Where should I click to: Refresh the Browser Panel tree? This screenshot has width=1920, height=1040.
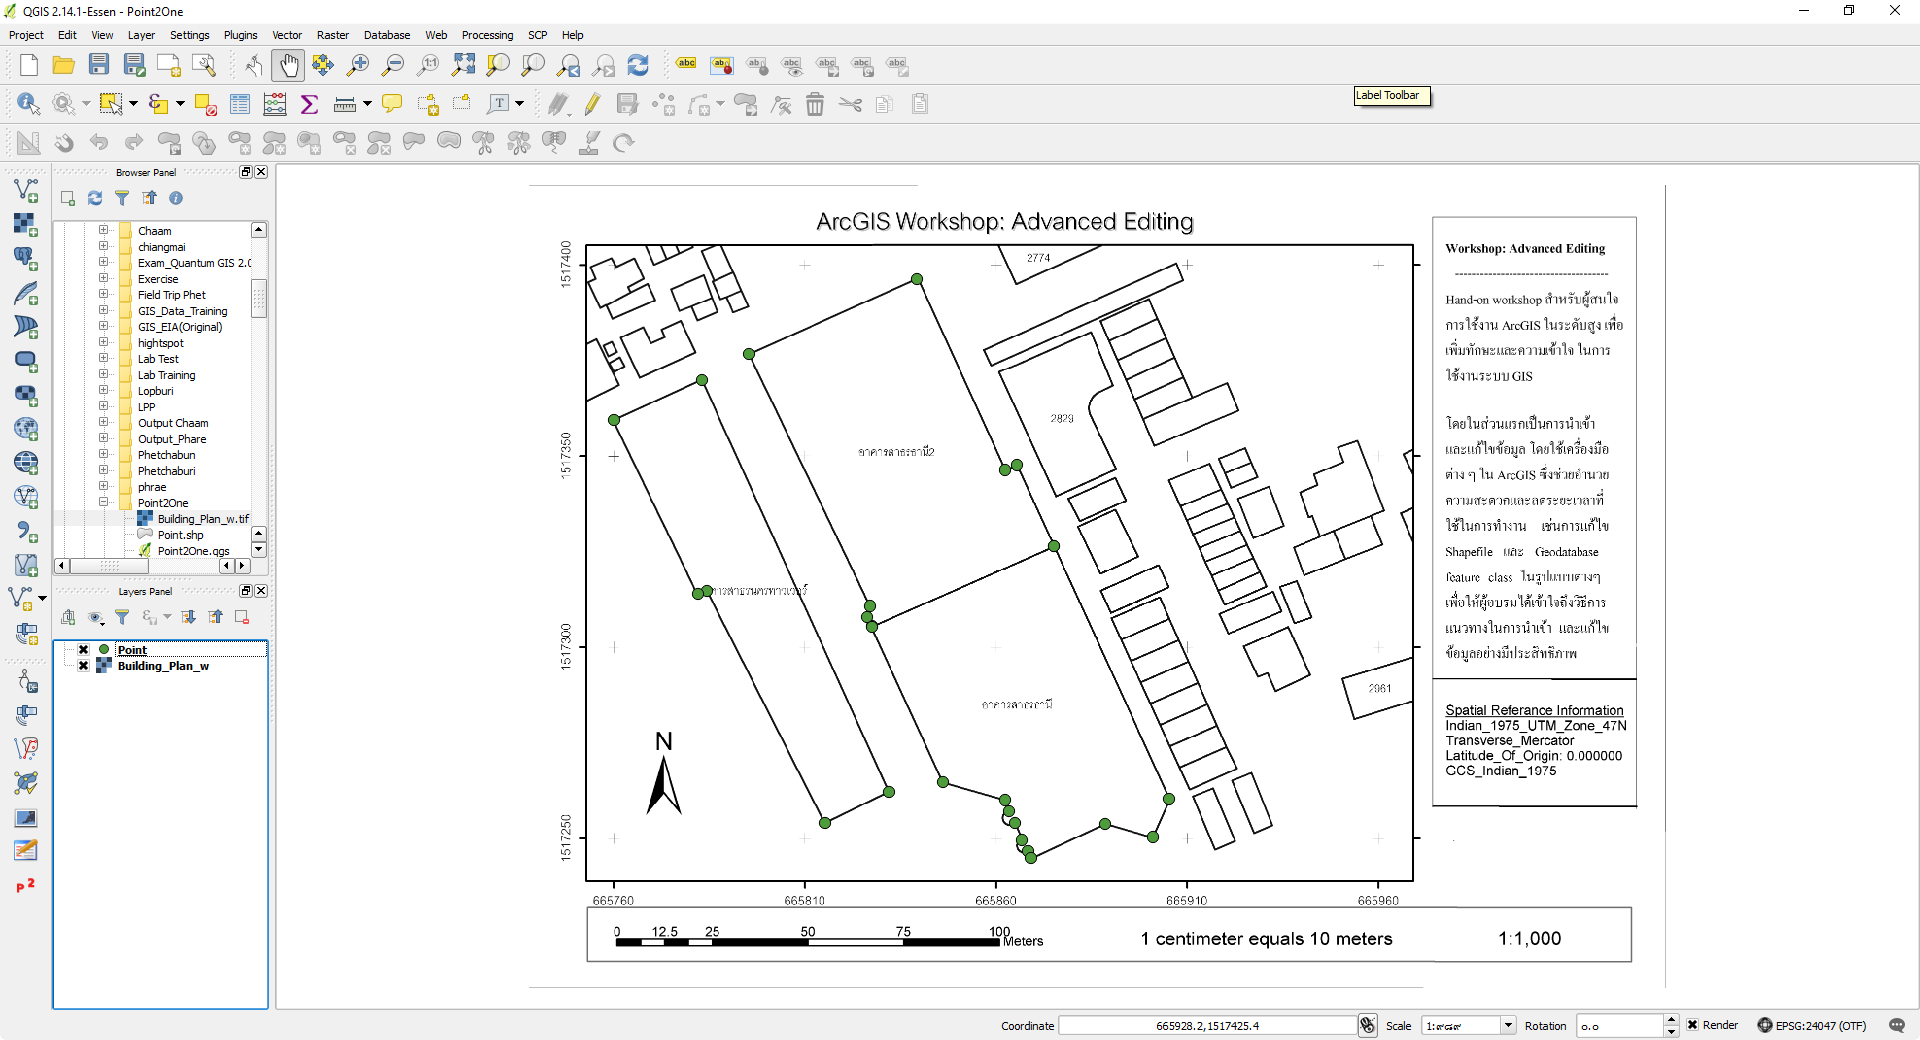pyautogui.click(x=95, y=198)
